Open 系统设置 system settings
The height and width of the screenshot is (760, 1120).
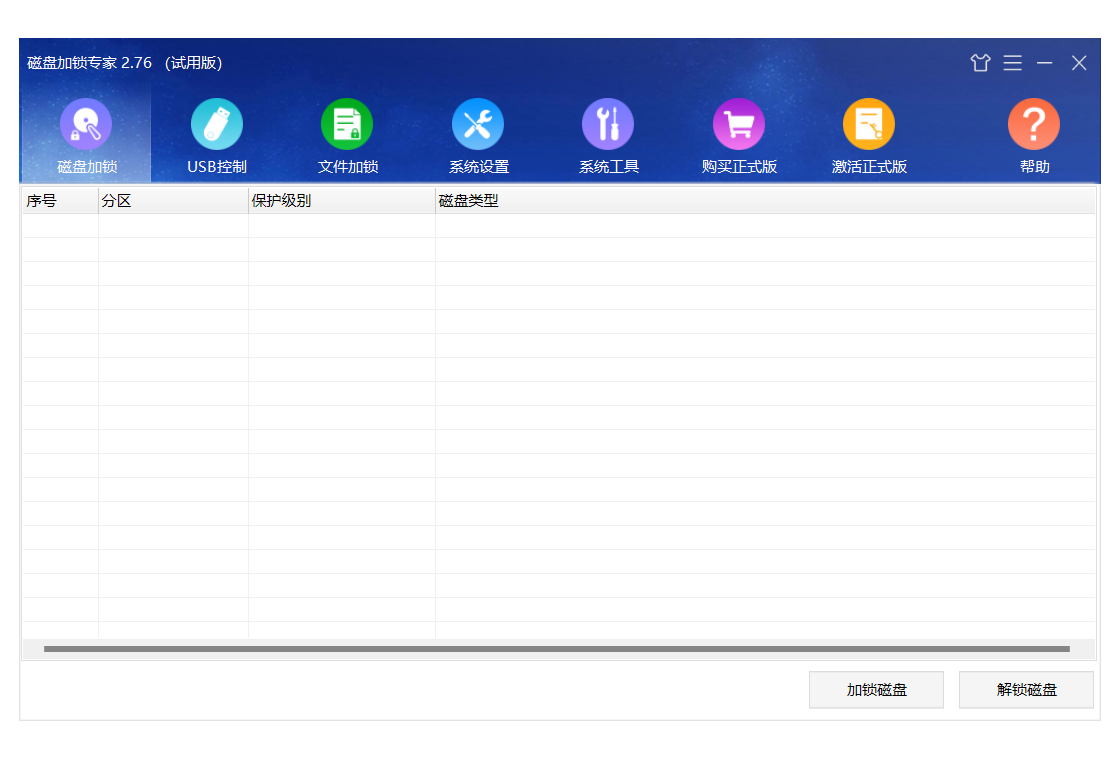[x=478, y=136]
